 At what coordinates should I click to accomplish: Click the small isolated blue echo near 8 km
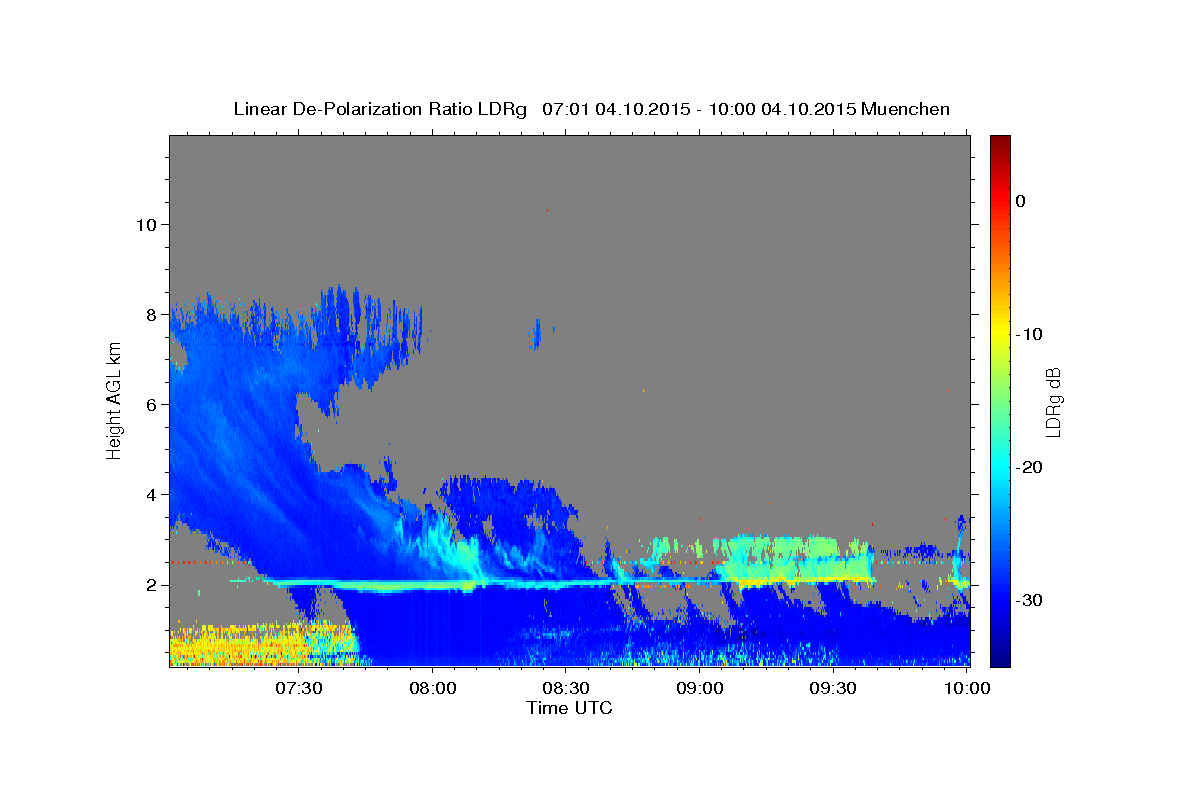click(537, 334)
